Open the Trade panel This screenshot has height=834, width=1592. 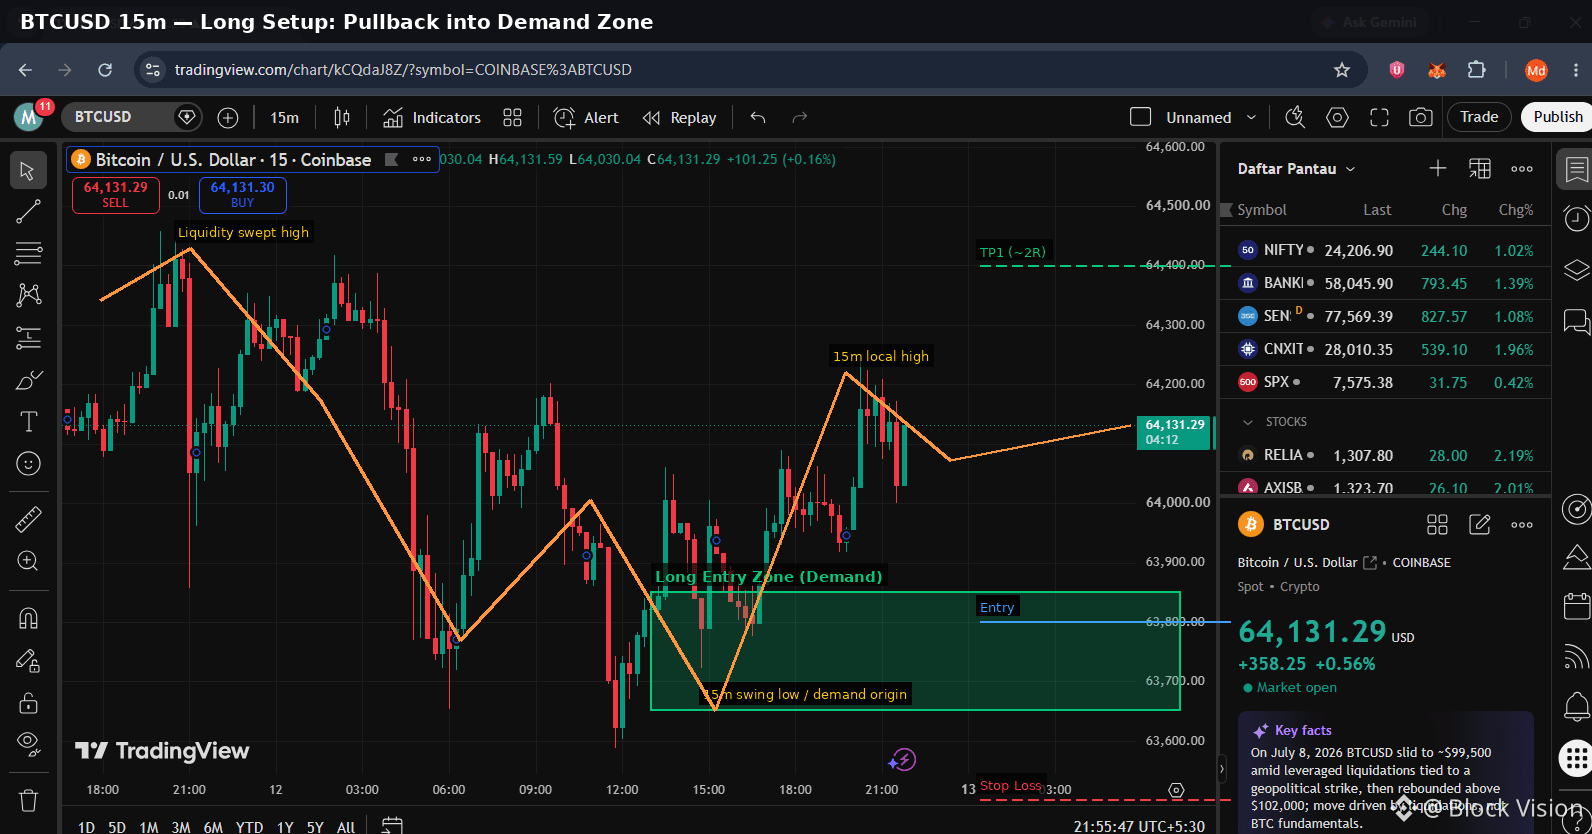point(1479,117)
